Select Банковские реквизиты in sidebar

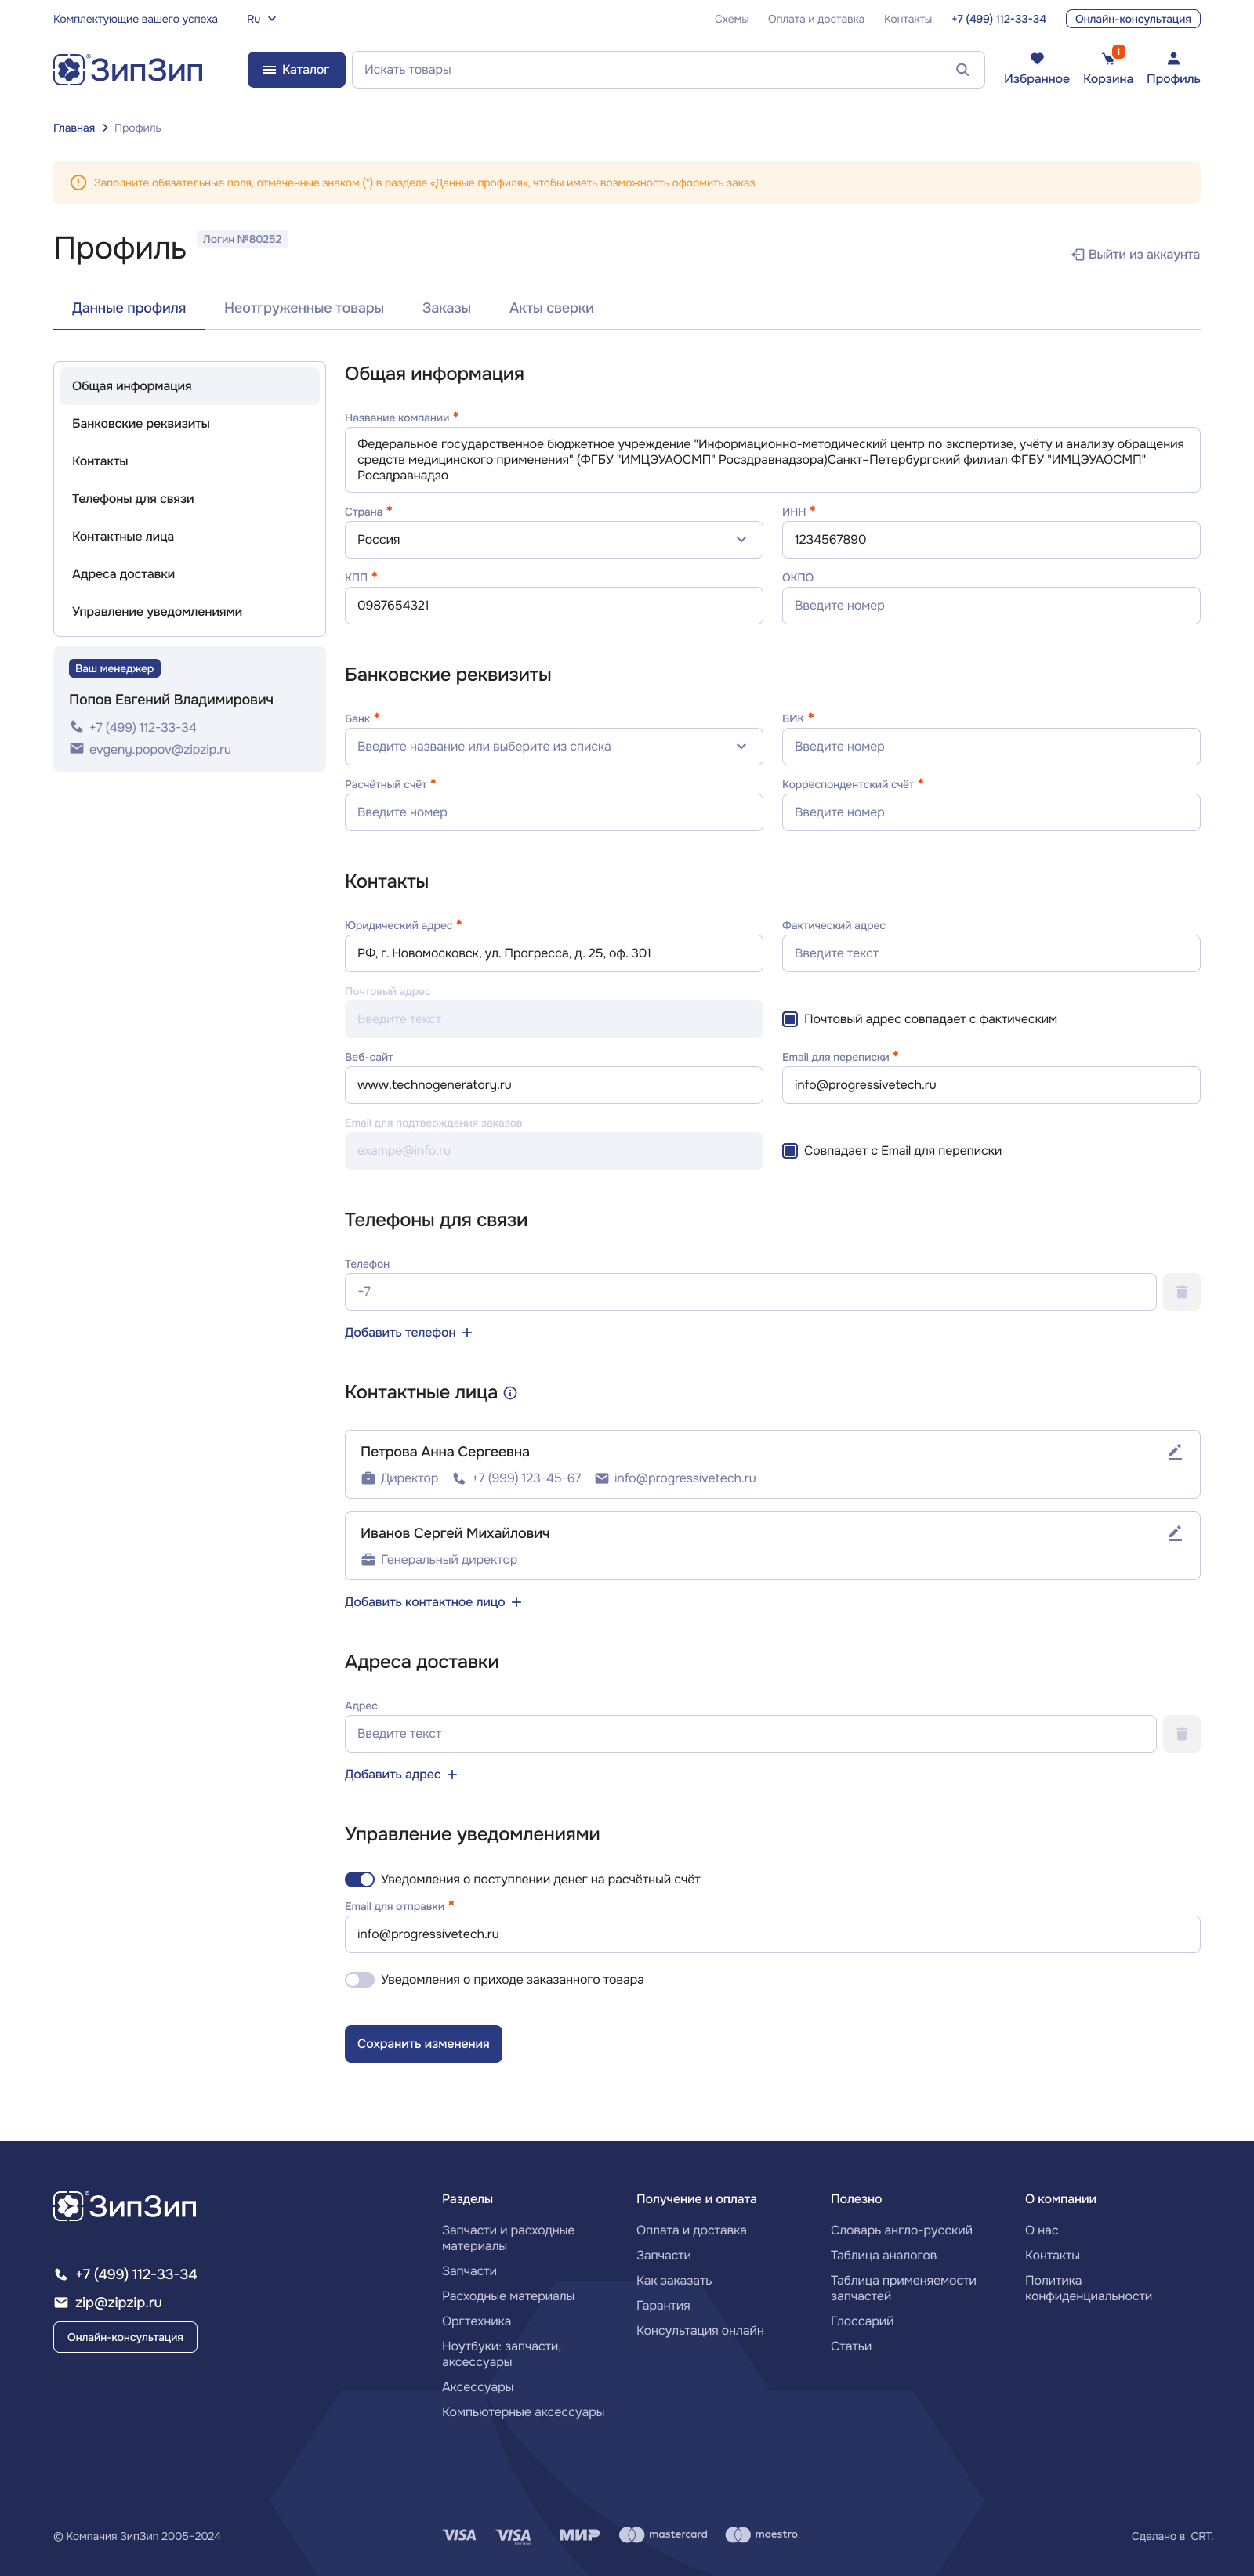click(x=189, y=424)
